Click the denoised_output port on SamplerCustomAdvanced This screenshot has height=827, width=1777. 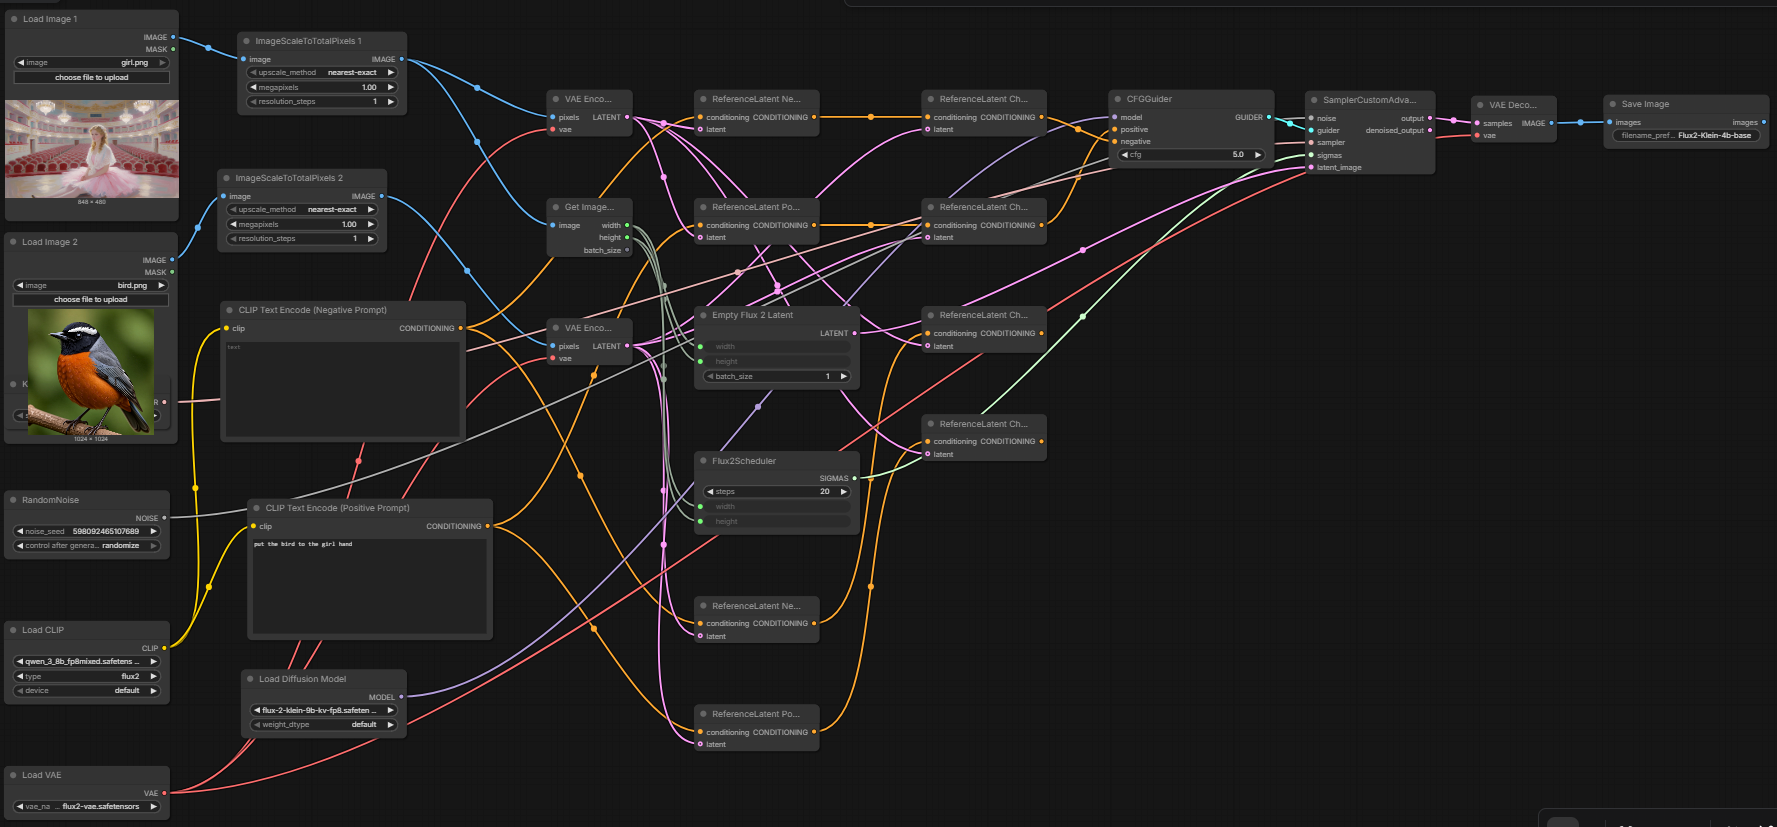point(1430,130)
